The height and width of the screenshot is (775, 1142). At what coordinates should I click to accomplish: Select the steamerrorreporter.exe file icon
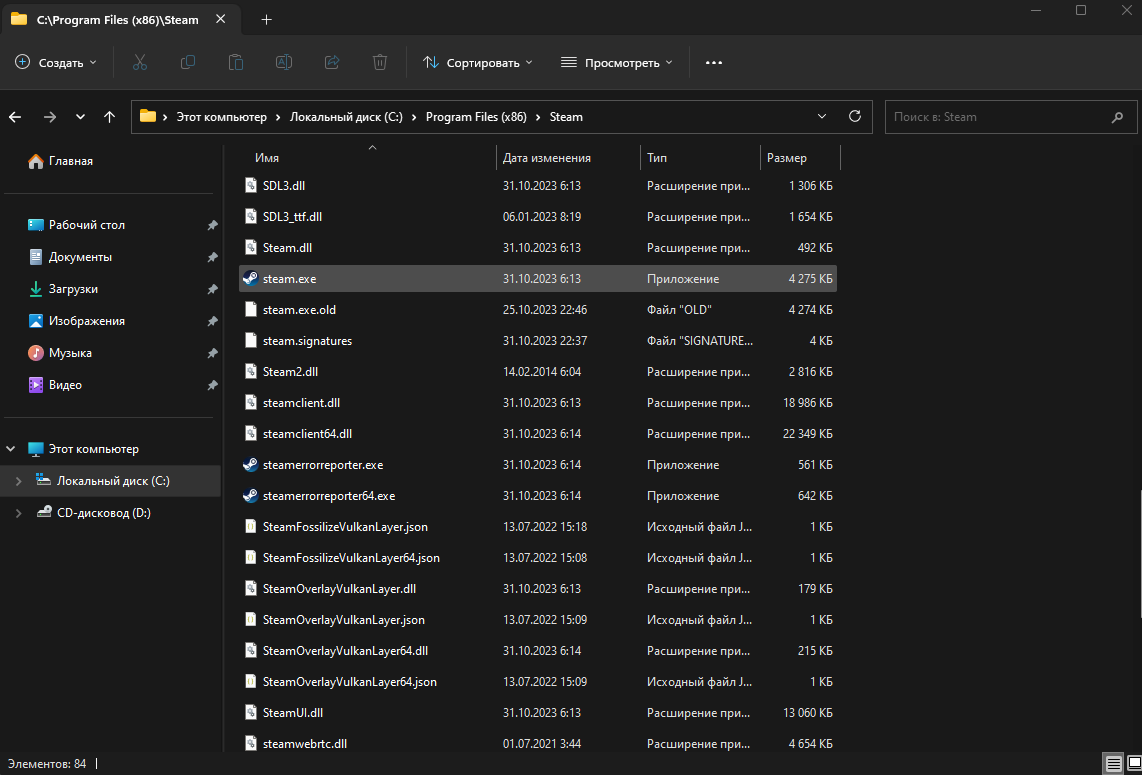tap(251, 465)
